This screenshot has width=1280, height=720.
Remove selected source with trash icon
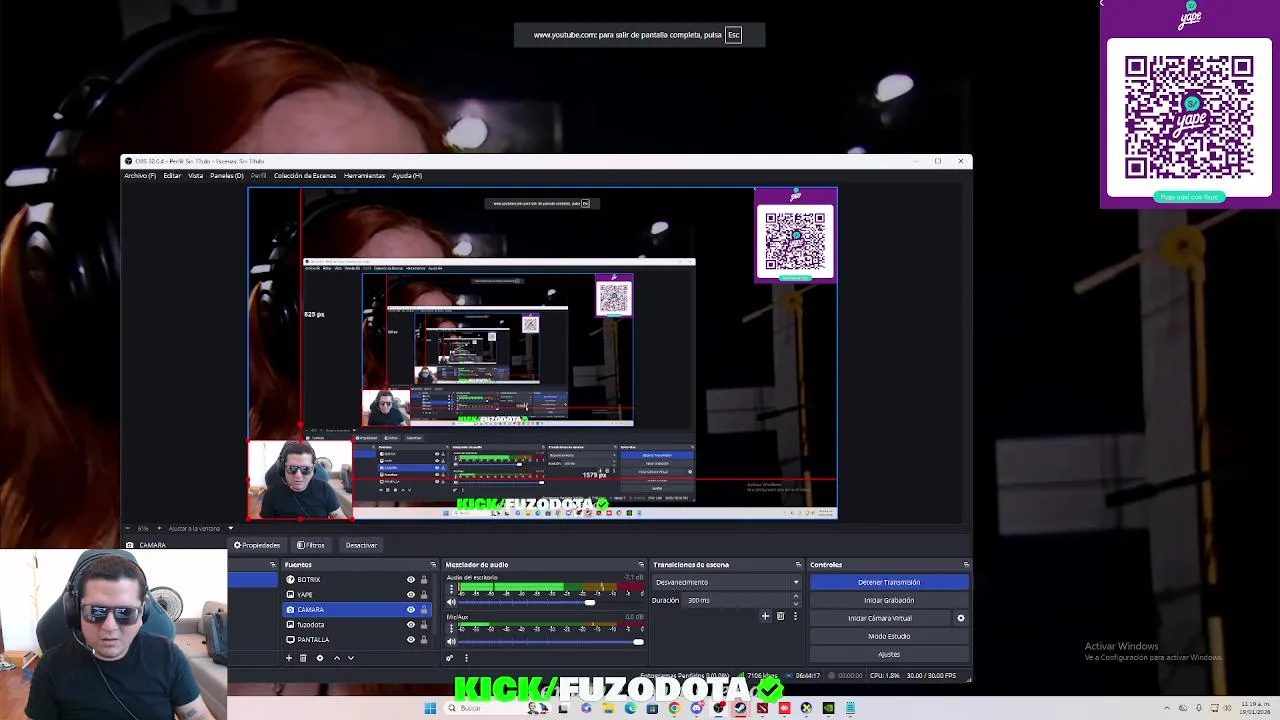point(303,658)
